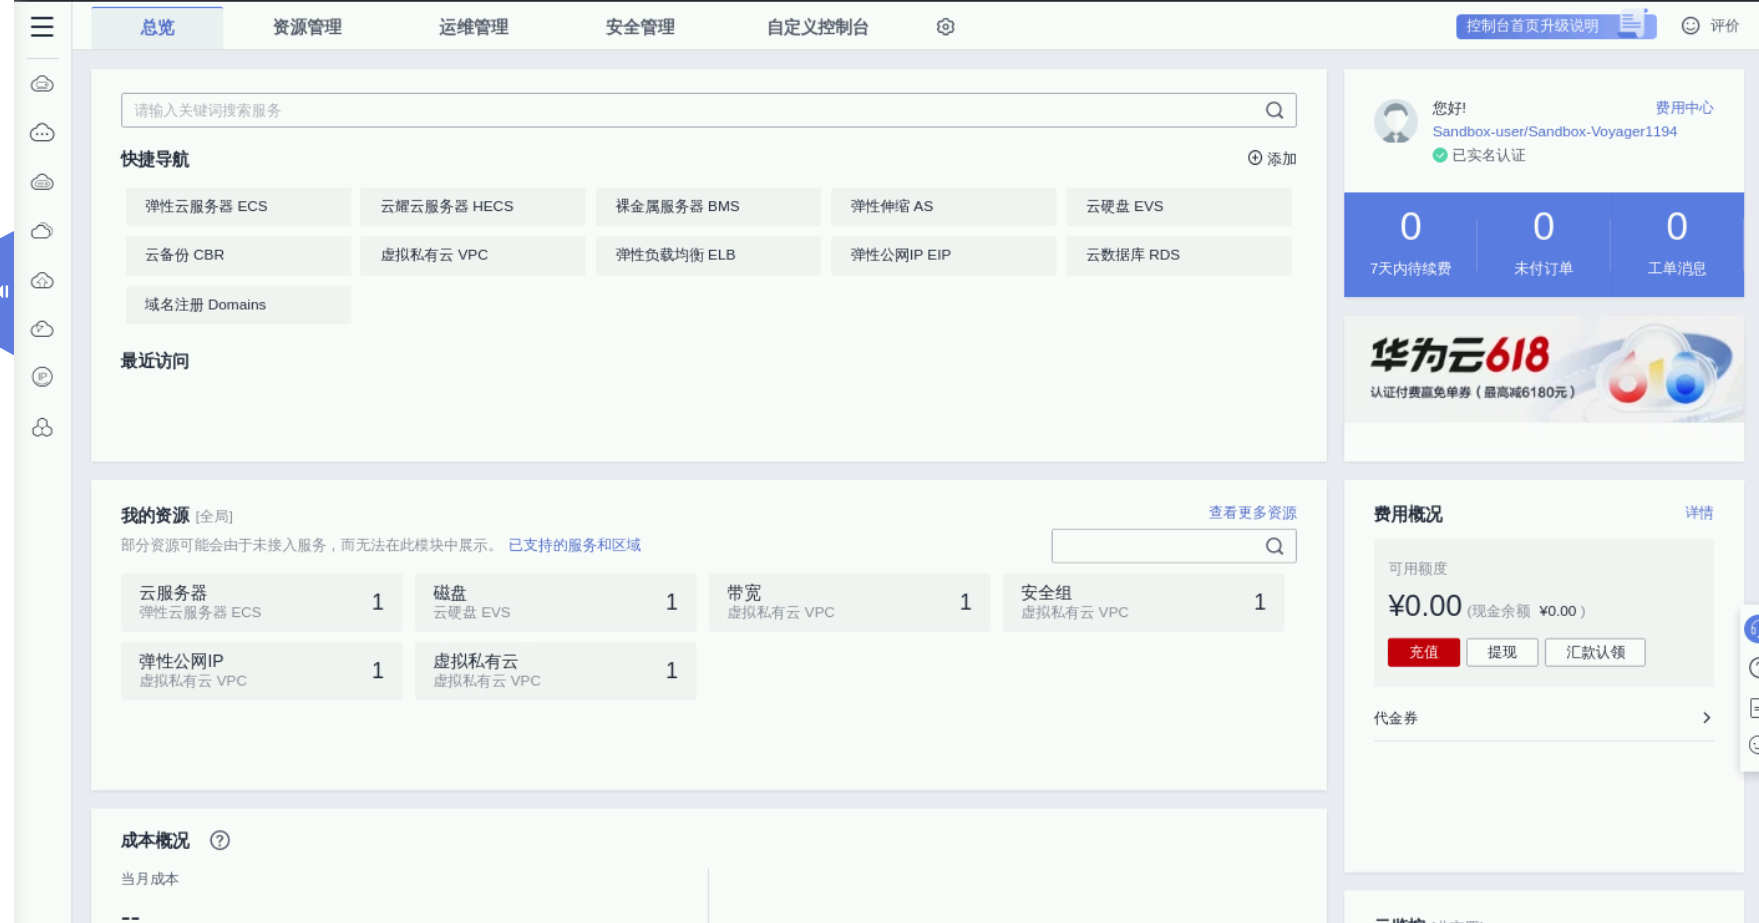Click the 控制台首页升级说明 button

(1556, 26)
